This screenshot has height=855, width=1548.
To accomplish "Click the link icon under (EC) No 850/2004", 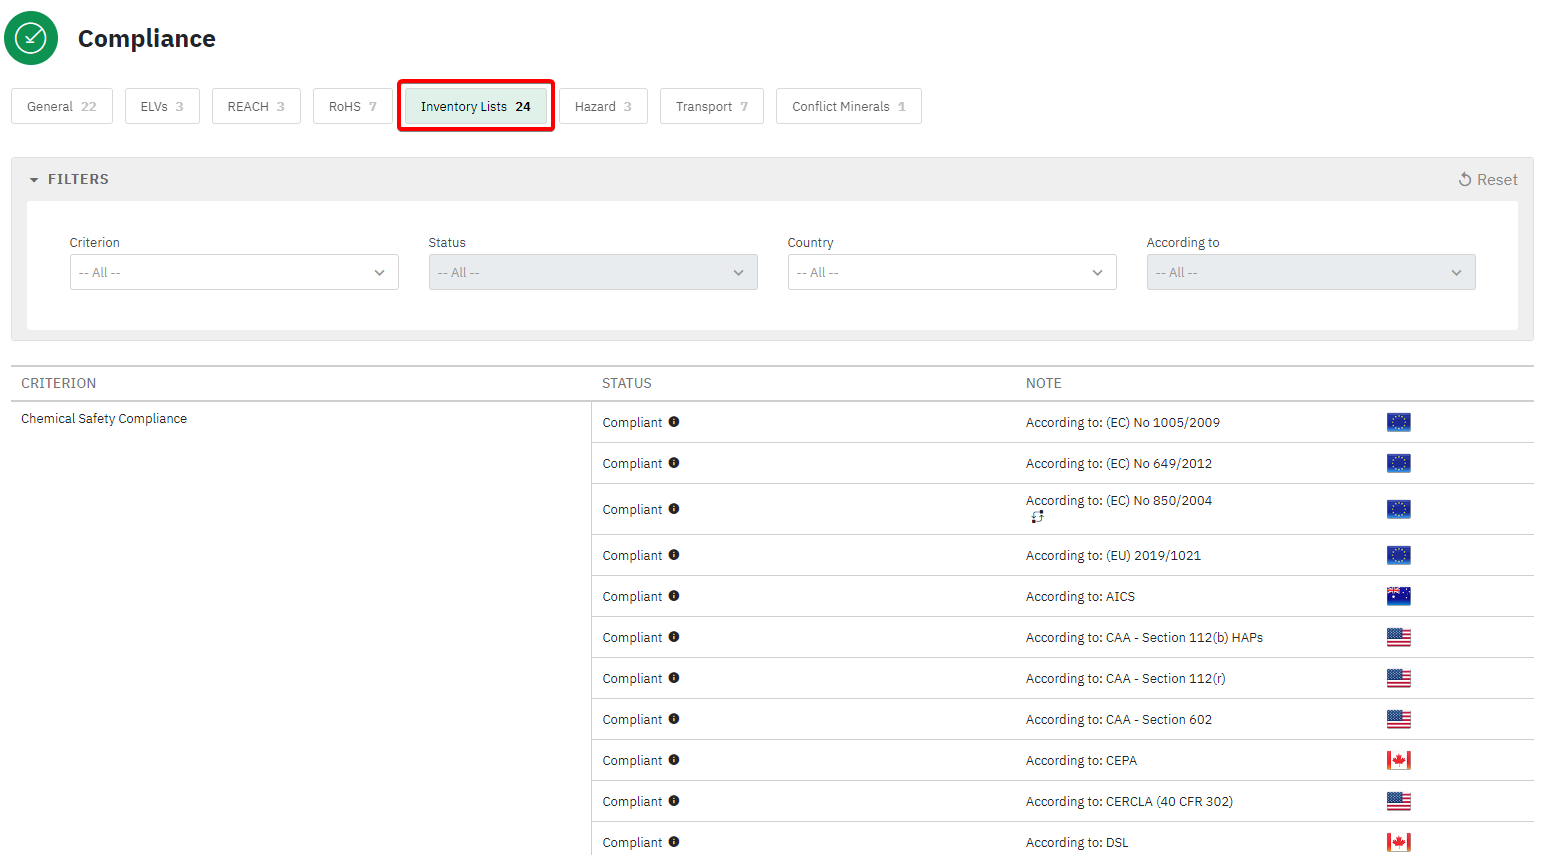I will pyautogui.click(x=1037, y=517).
